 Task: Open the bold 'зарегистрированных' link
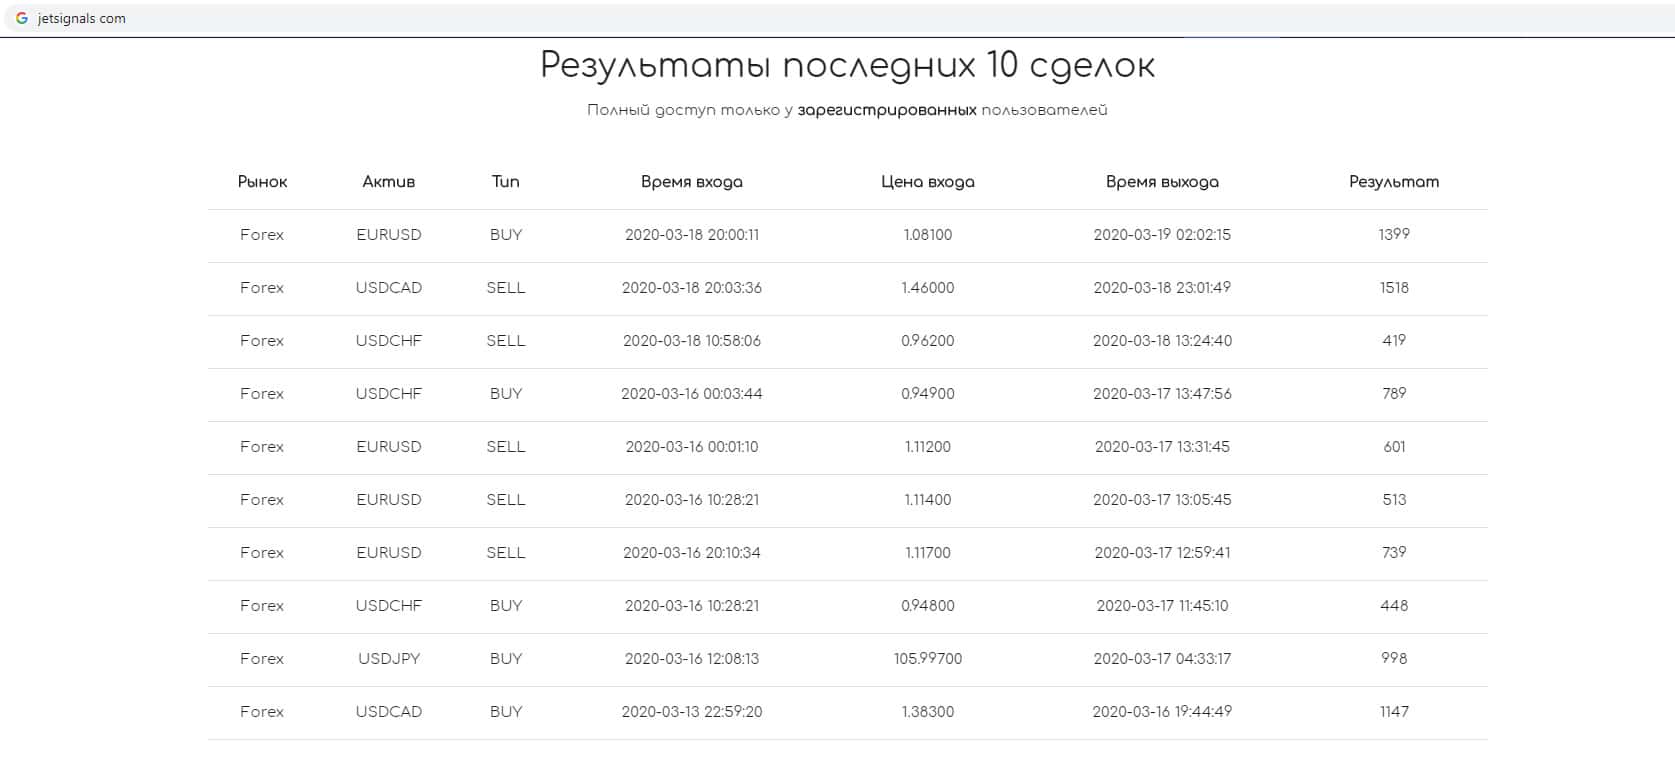886,110
